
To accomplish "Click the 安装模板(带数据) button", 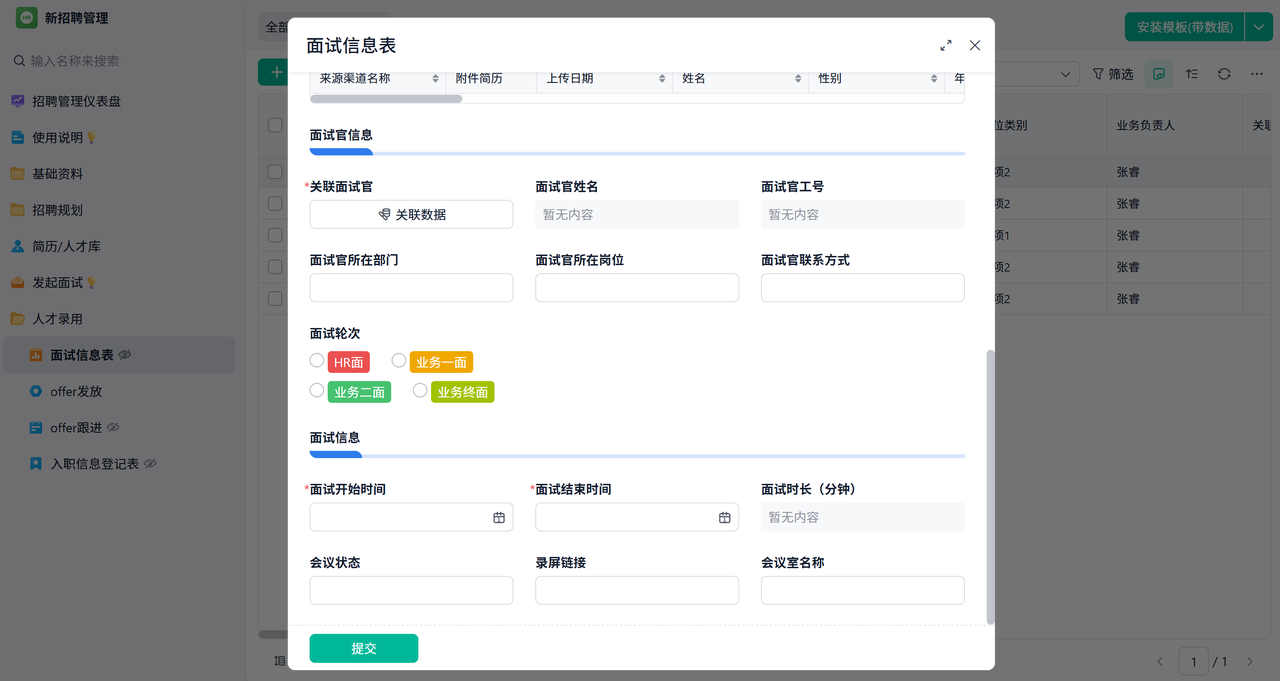I will (1185, 27).
